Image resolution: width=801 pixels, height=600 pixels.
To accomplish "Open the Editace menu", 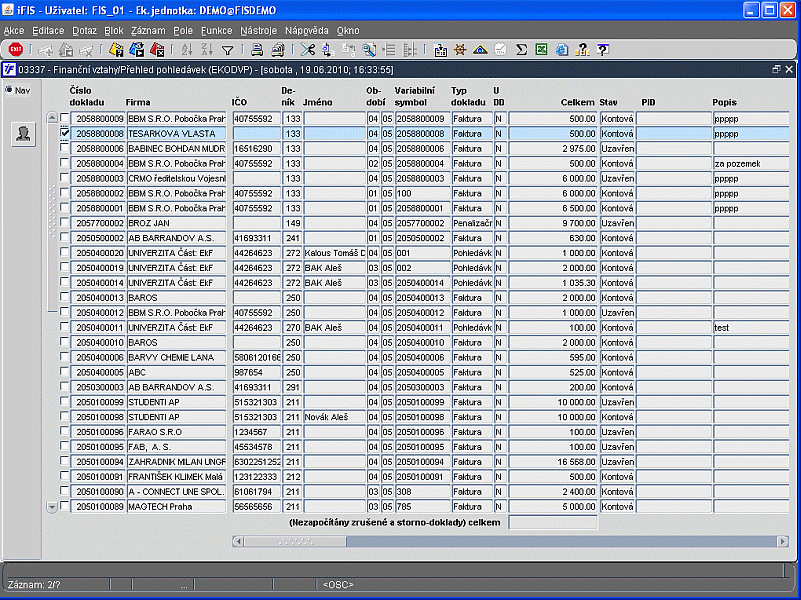I will (x=48, y=31).
